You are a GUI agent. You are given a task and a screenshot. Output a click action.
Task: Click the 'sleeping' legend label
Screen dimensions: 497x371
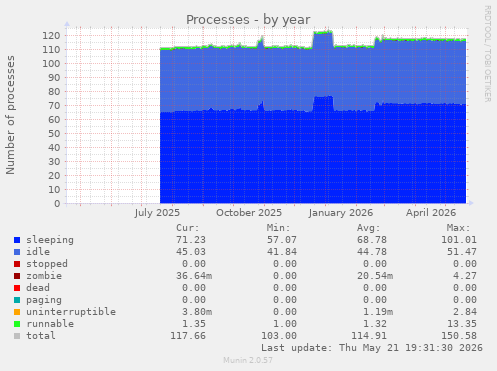coord(50,240)
